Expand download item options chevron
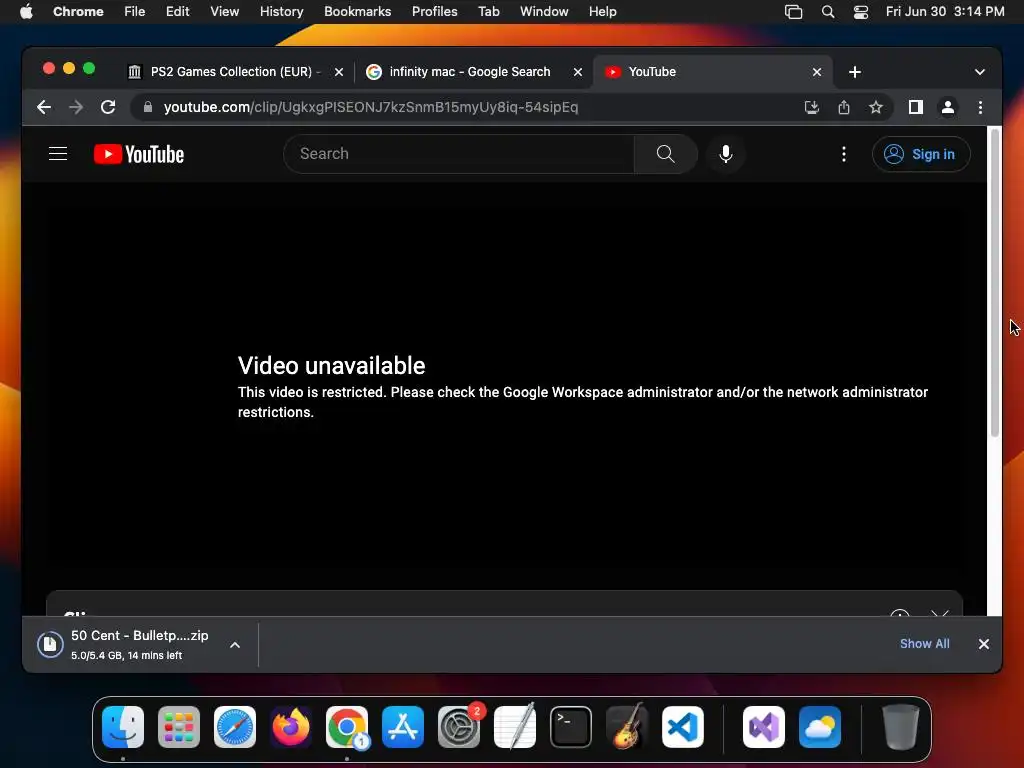 235,645
